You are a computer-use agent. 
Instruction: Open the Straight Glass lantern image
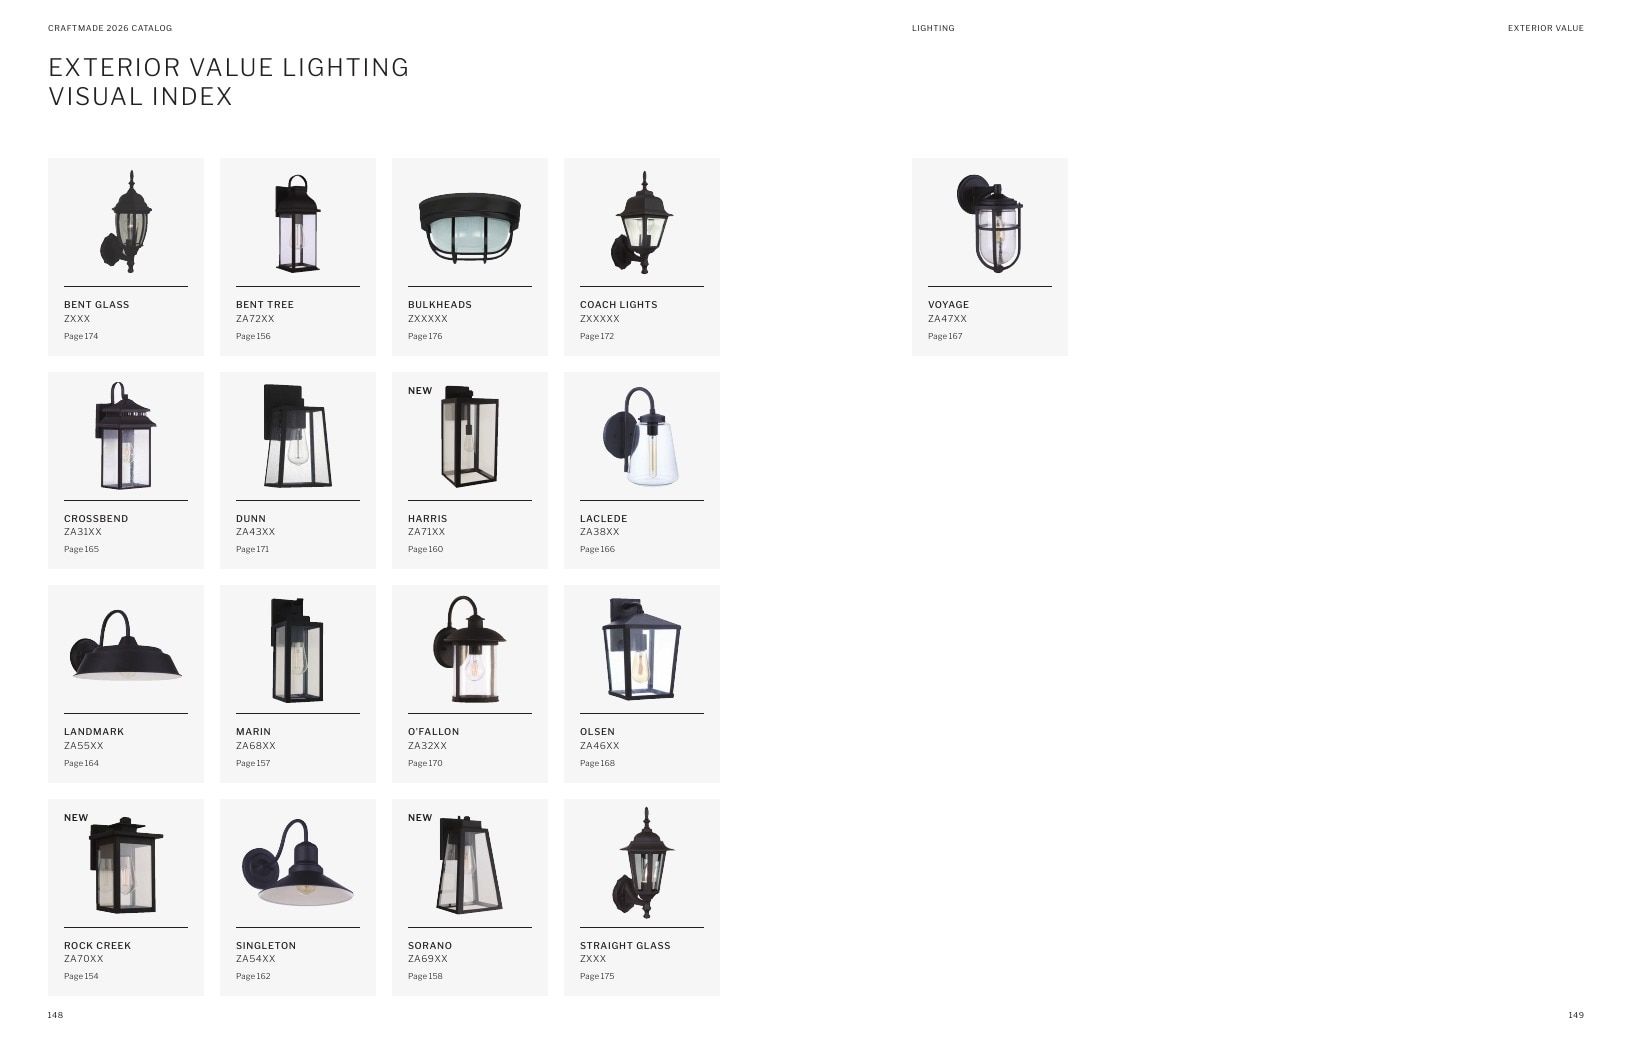641,863
